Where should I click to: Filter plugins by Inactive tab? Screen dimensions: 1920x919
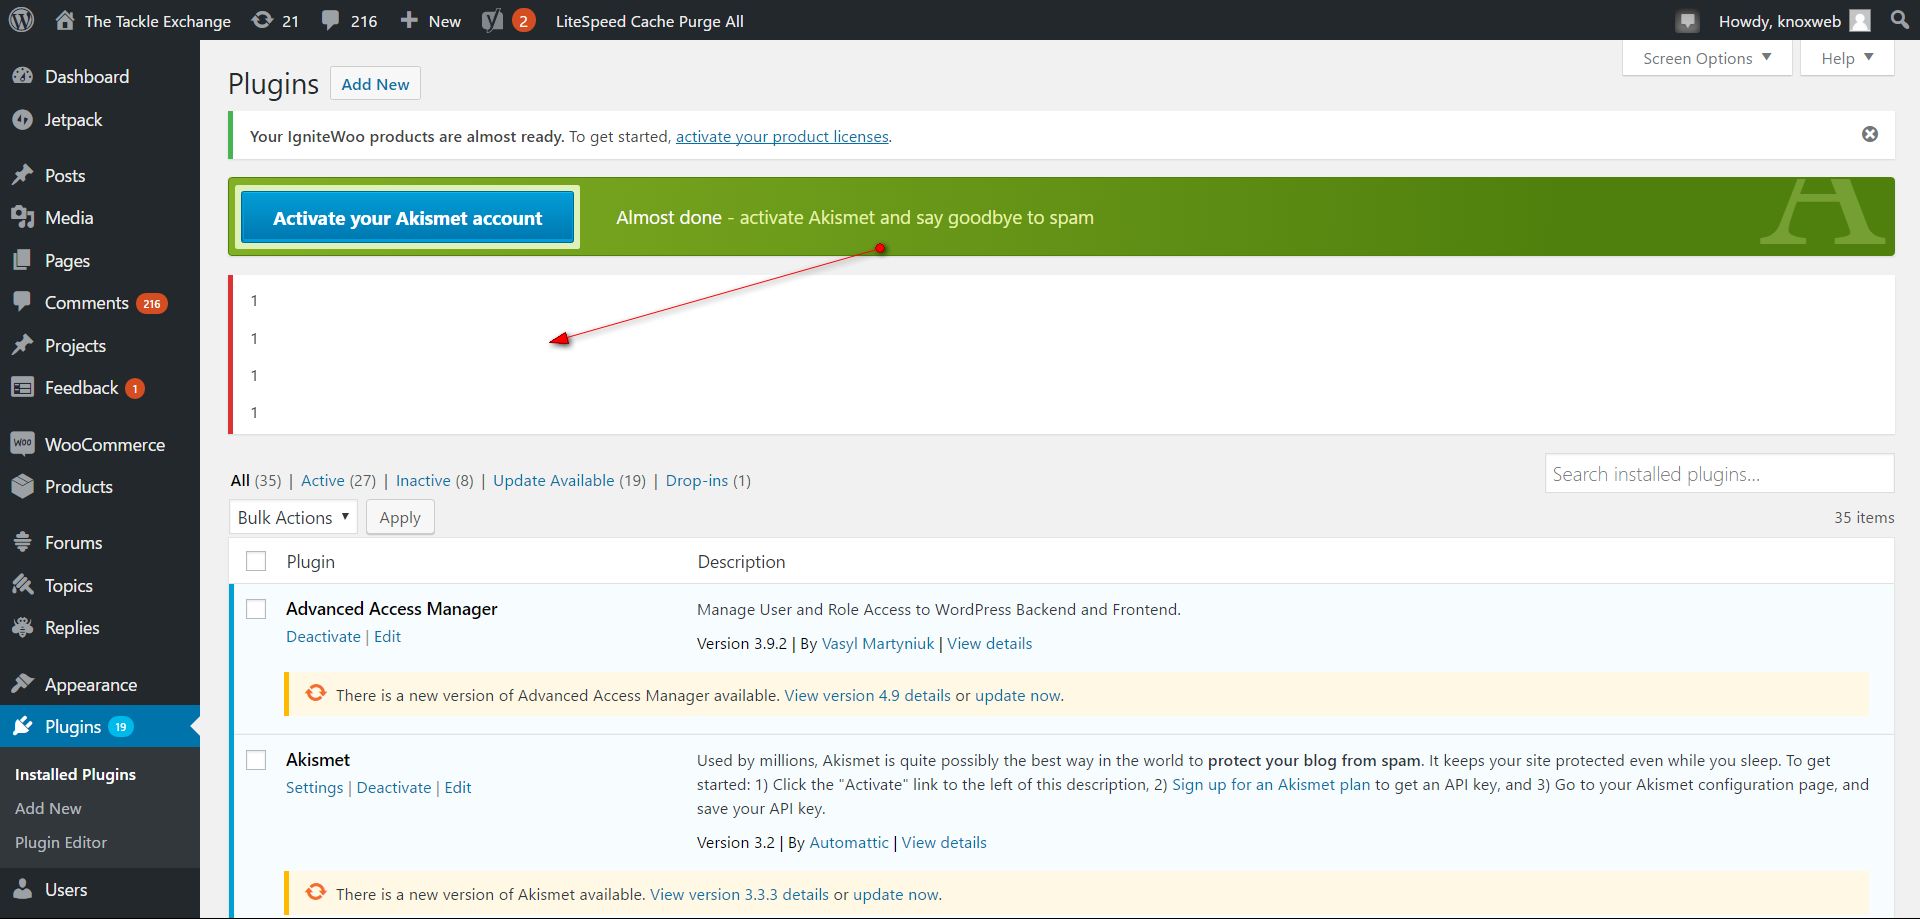423,480
